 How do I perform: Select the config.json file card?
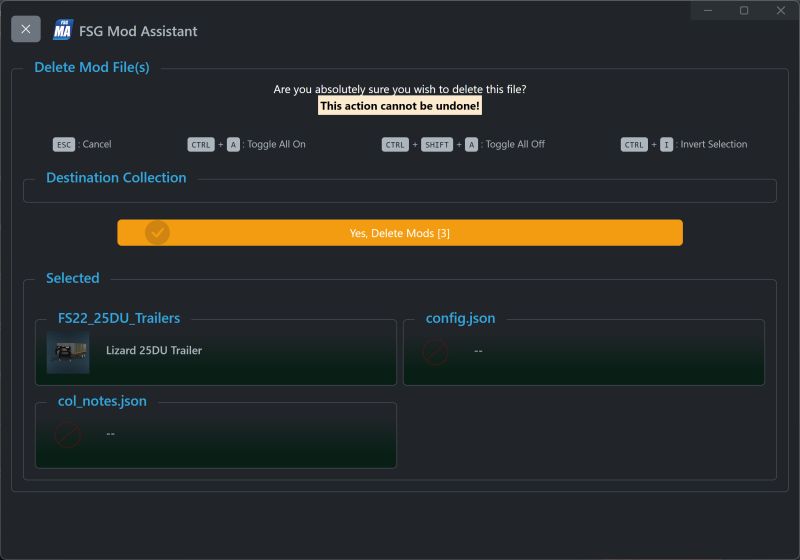584,352
